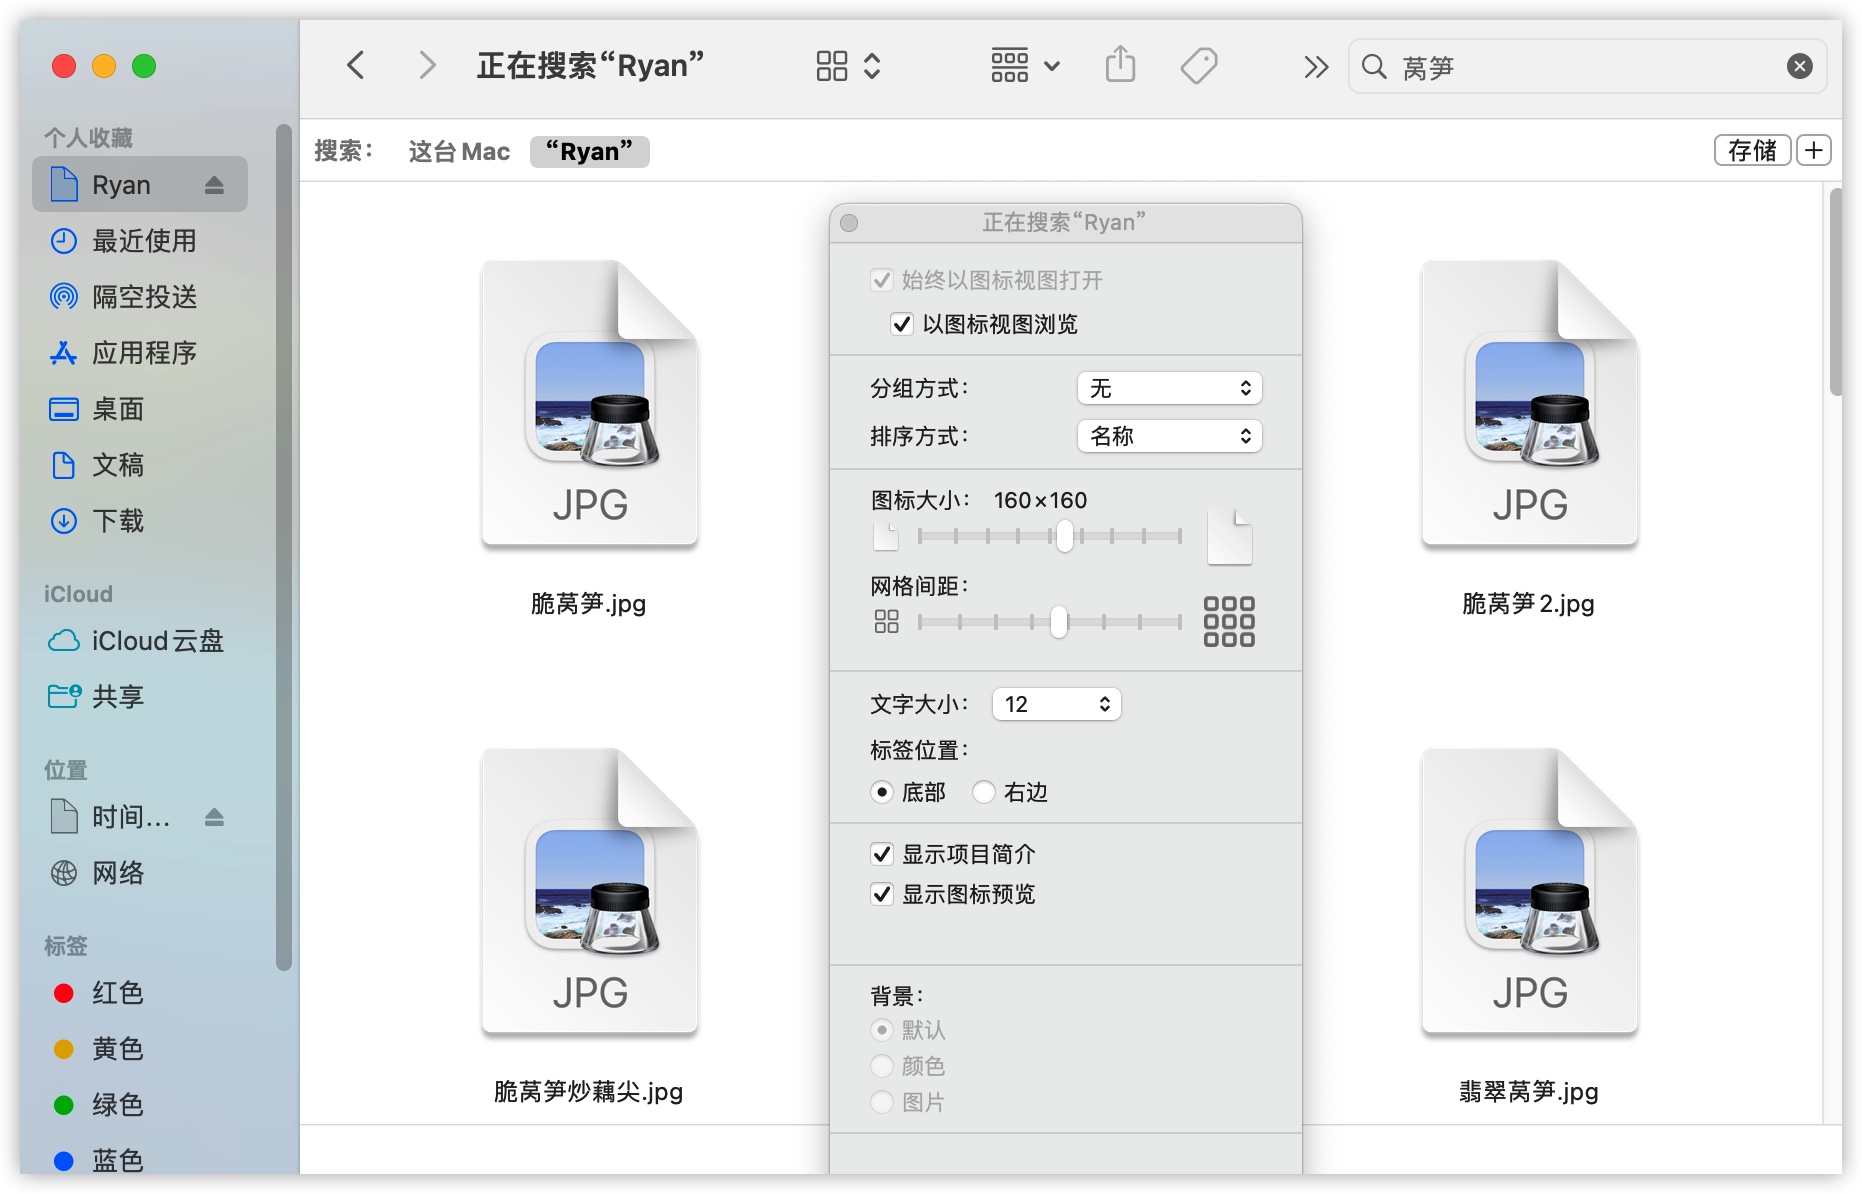Click the Share icon in toolbar
The width and height of the screenshot is (1862, 1194).
[x=1120, y=66]
